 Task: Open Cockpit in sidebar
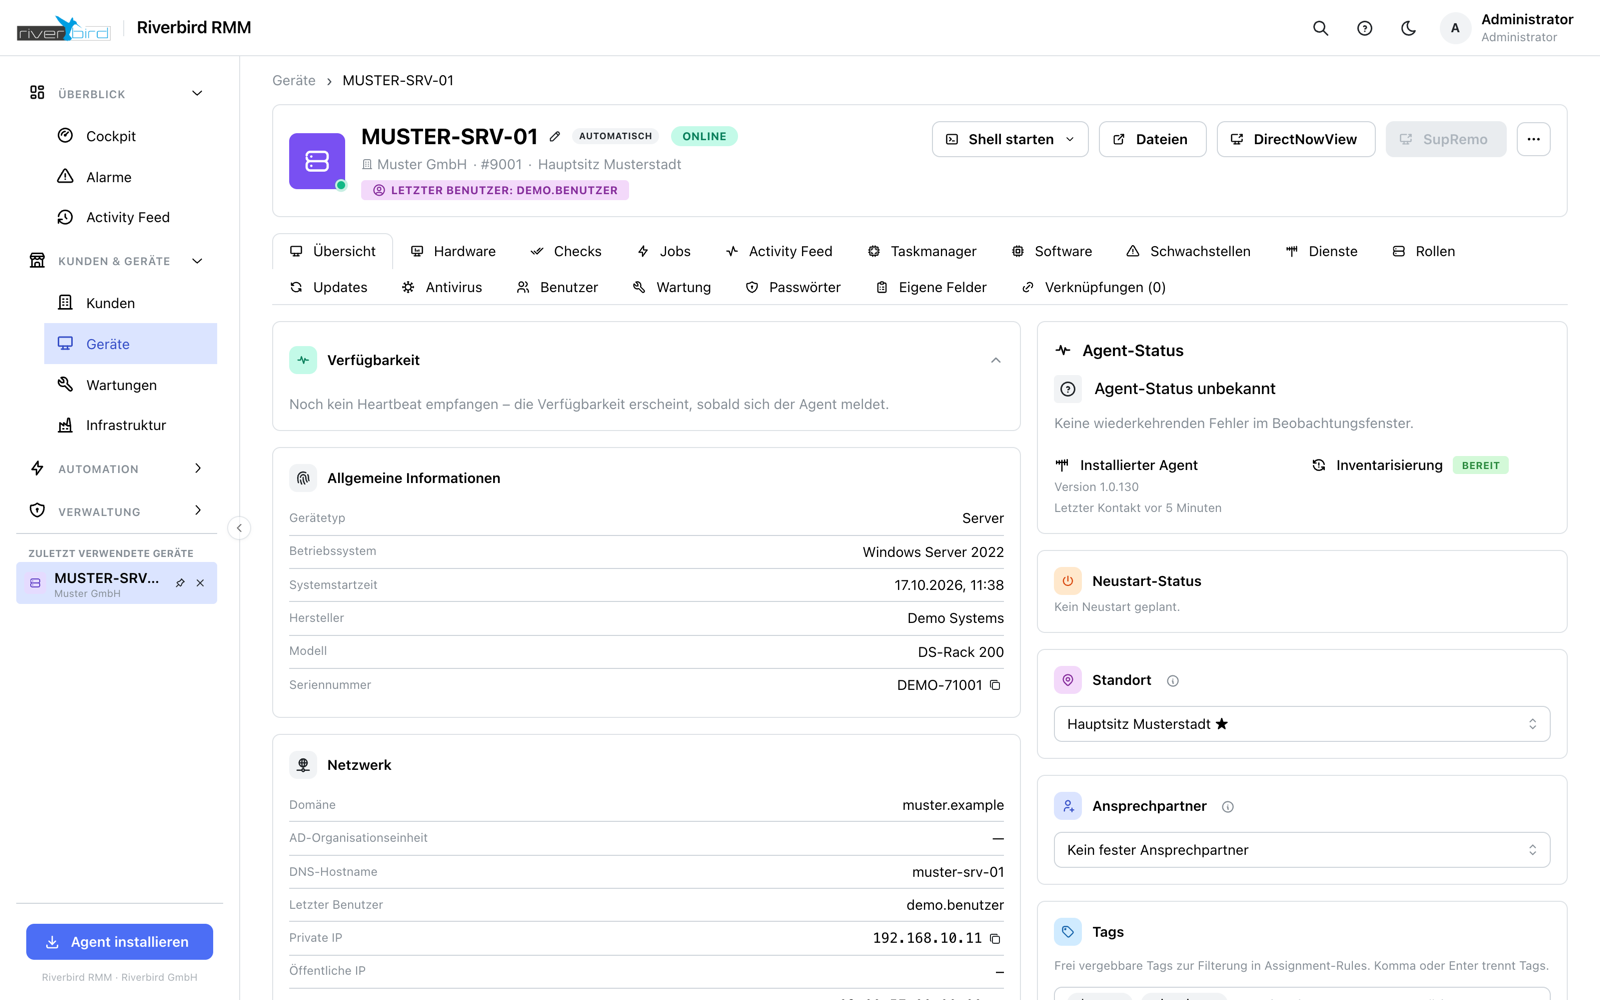130,136
